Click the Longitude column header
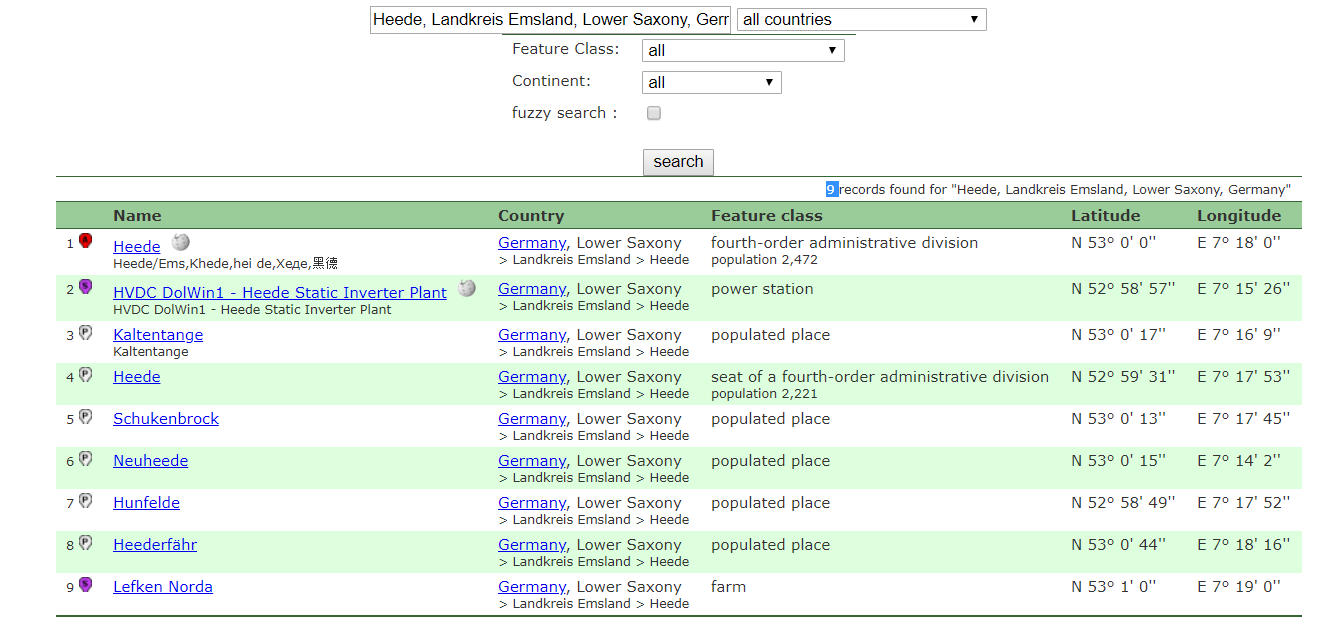Viewport: 1331px width, 630px height. point(1239,215)
